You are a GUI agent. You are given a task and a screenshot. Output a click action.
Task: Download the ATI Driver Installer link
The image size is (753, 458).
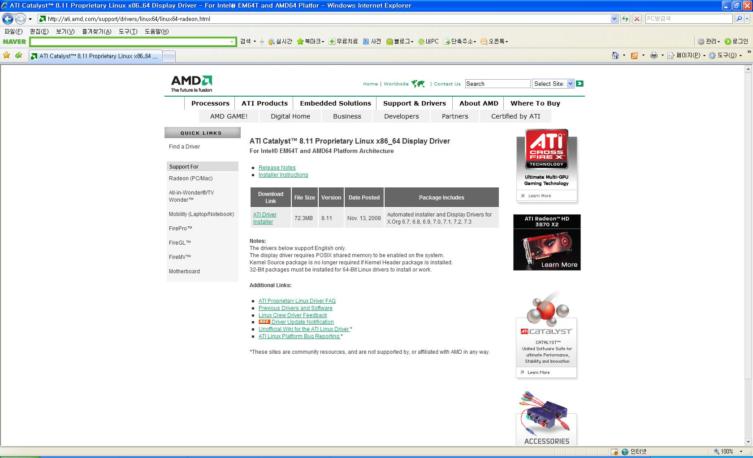pyautogui.click(x=265, y=218)
